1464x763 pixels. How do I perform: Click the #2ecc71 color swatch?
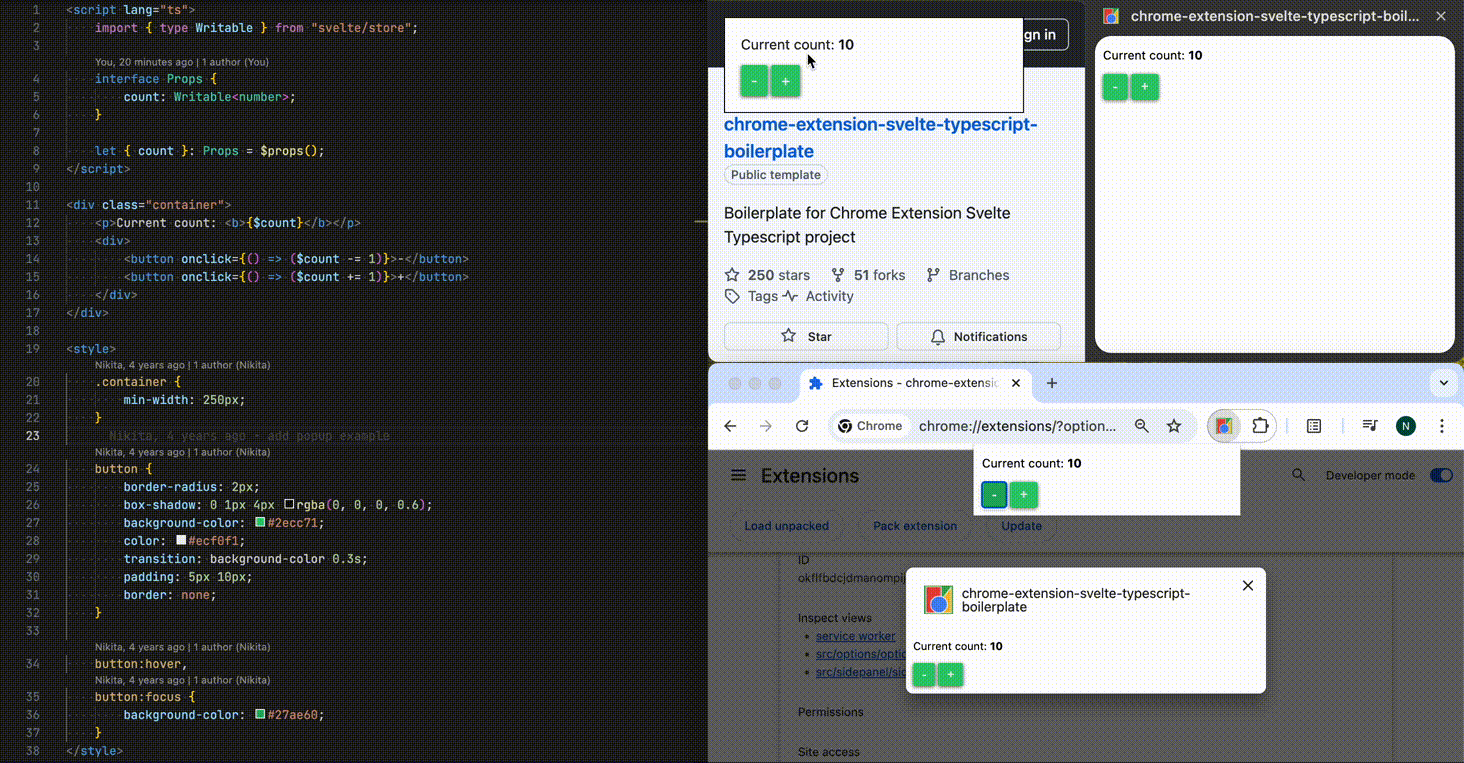tap(260, 523)
